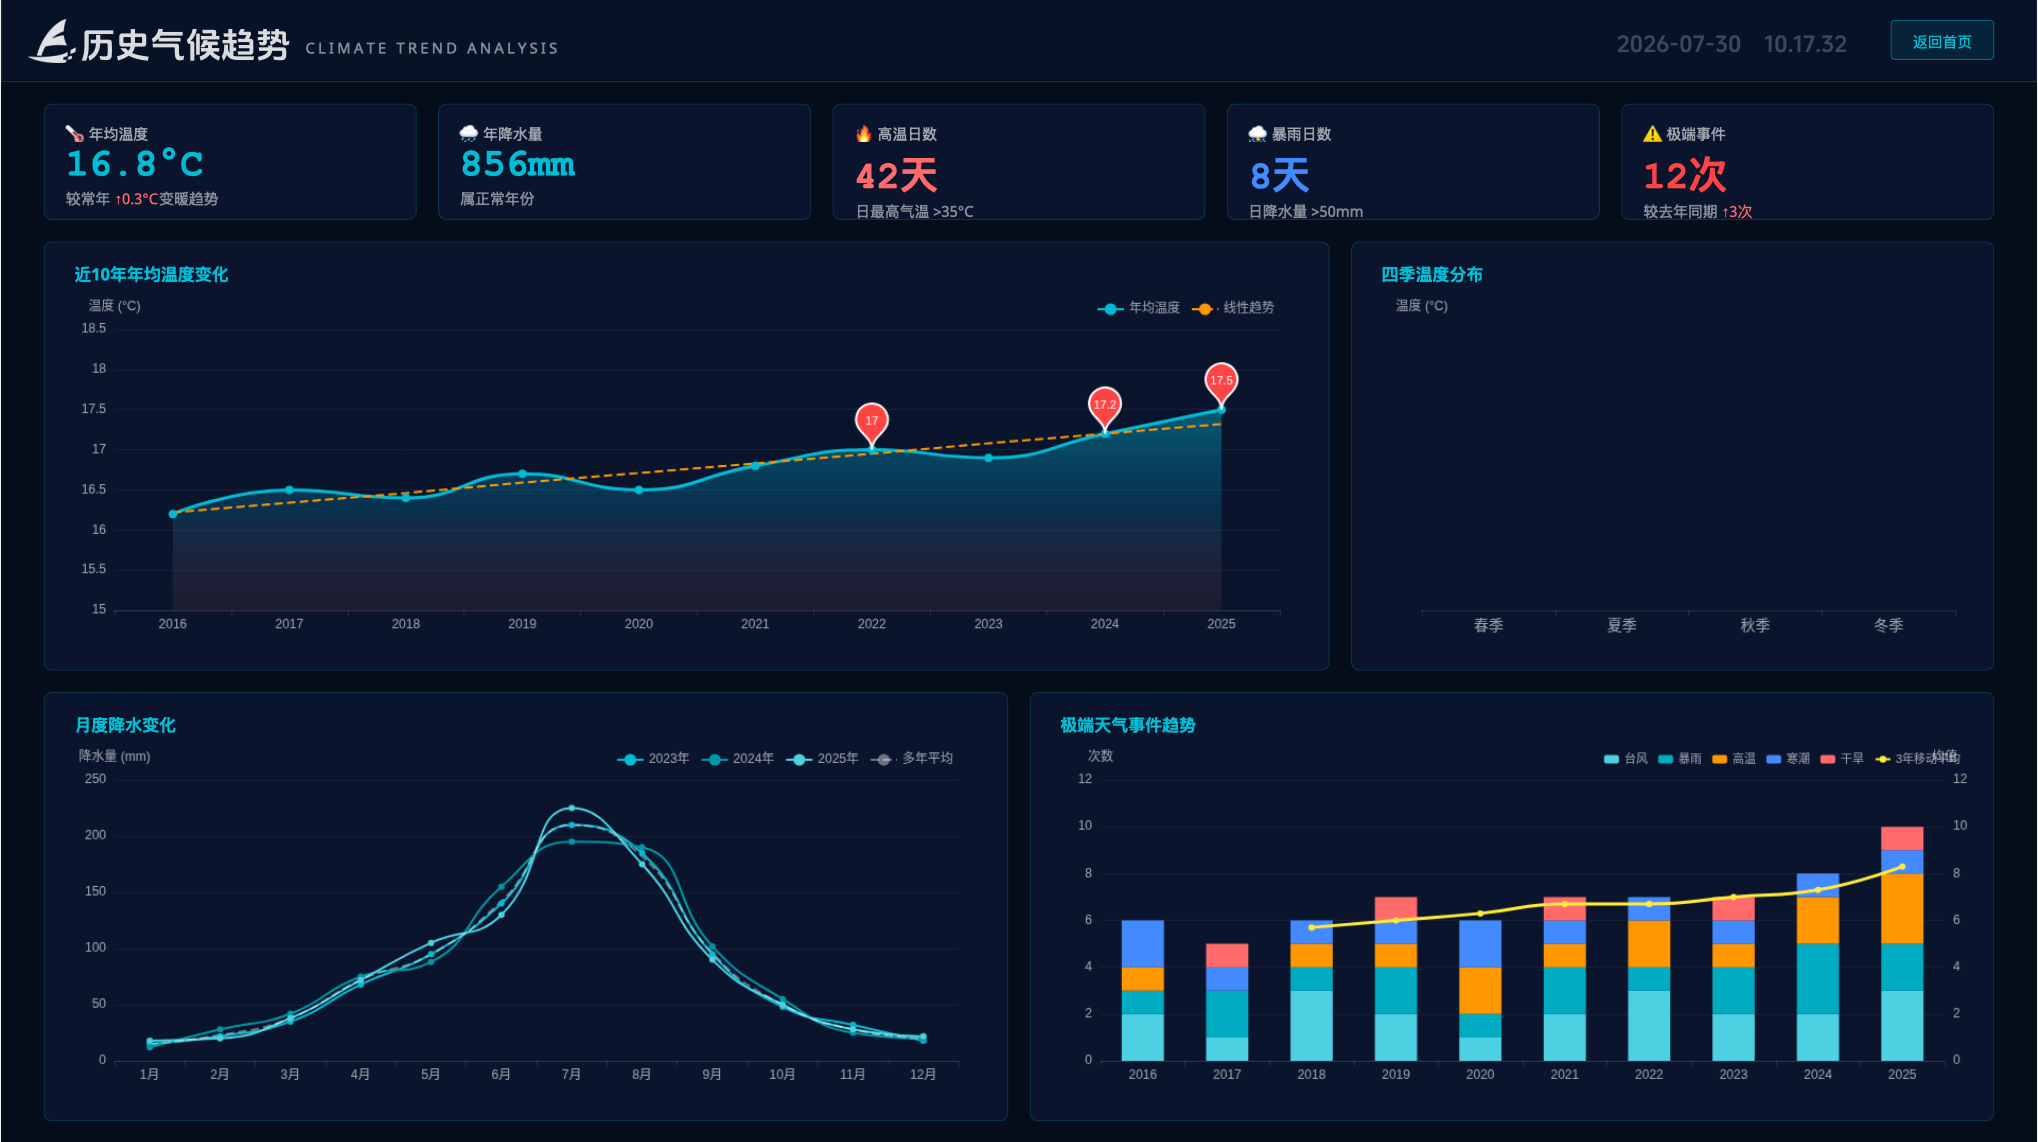
Task: Click the 12月 label on precipitation axis
Action: 923,1075
